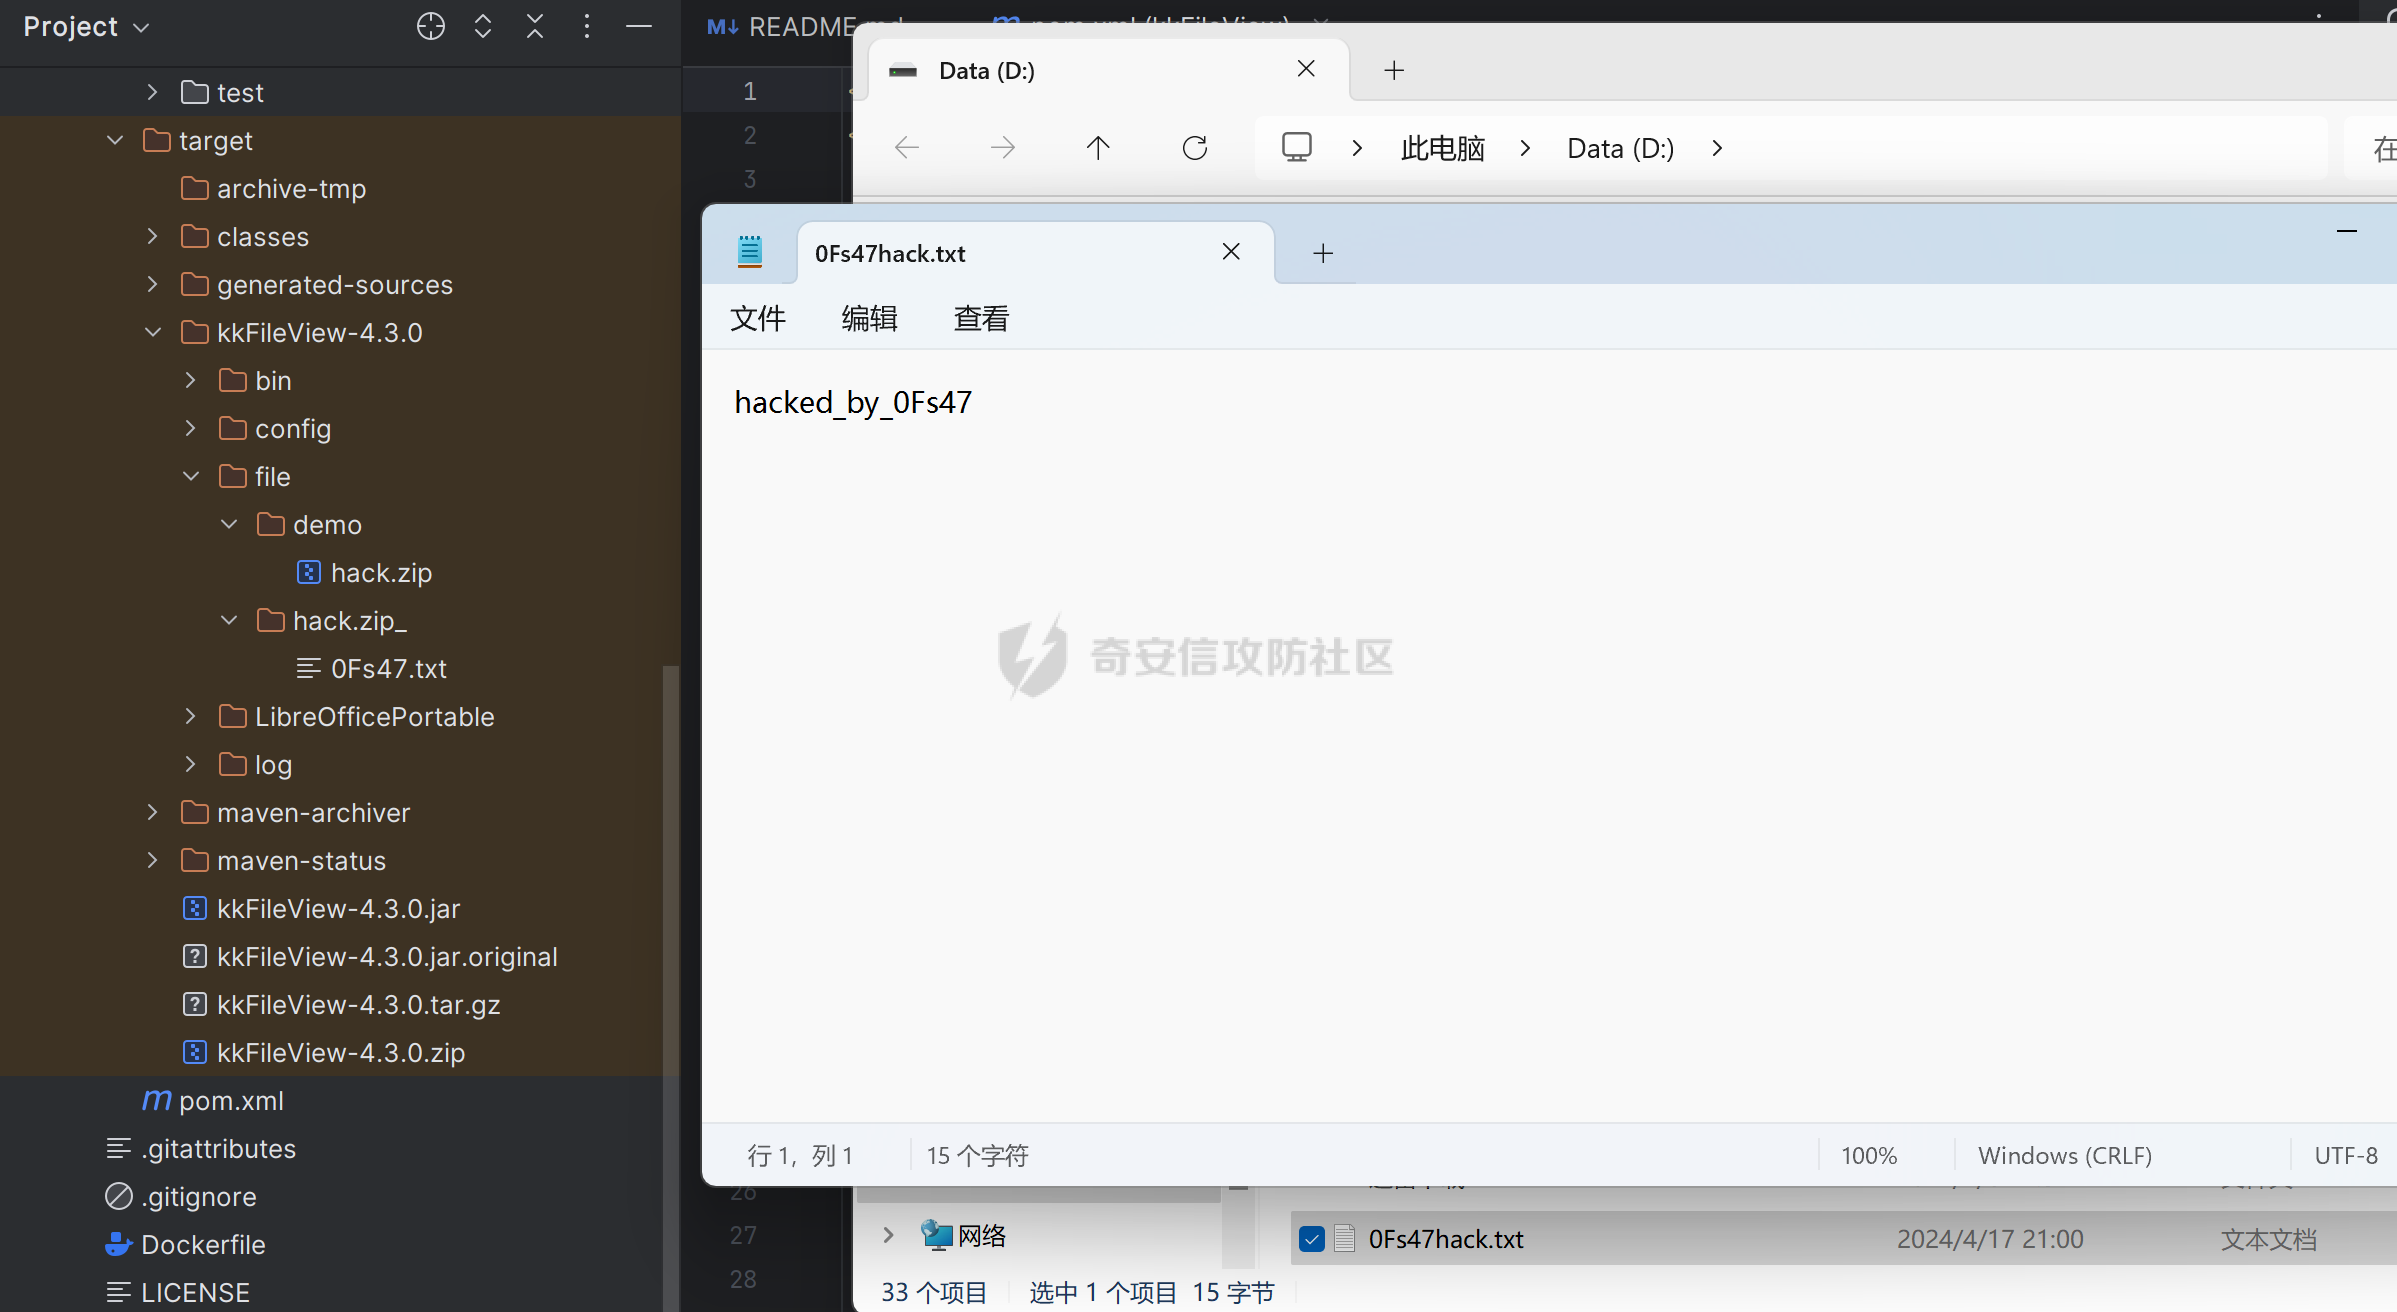The width and height of the screenshot is (2397, 1312).
Task: Select kkFileView-4.3.0.tar.gz file
Action: coord(340,1004)
